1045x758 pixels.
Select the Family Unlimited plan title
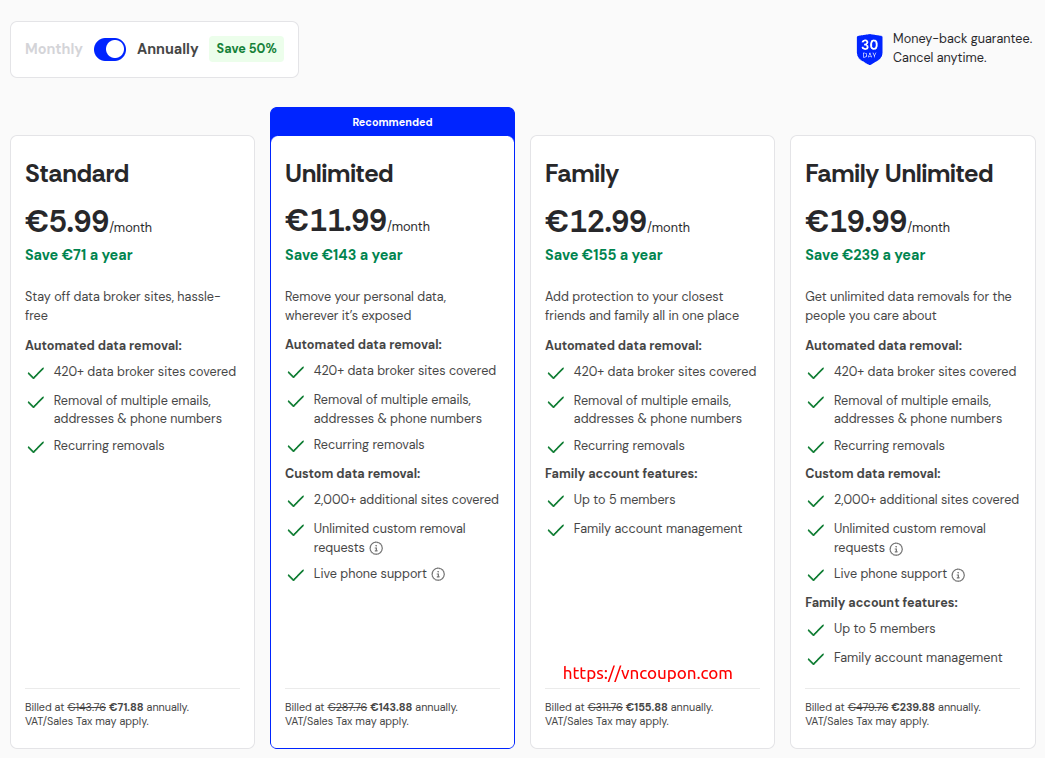898,173
